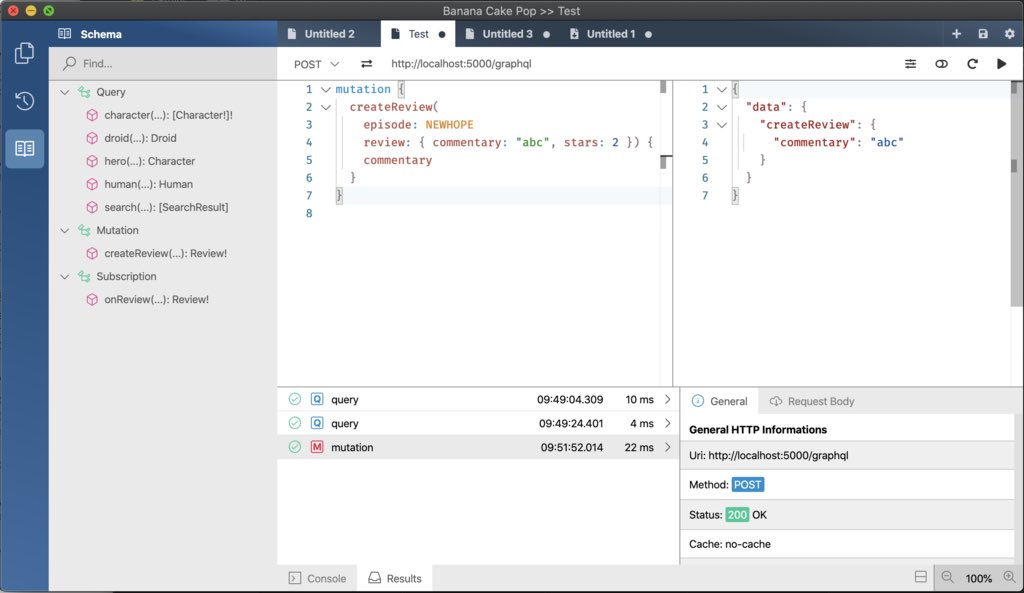Click the red M badge on mutation row
Screen dimensions: 1024x593
(x=317, y=447)
